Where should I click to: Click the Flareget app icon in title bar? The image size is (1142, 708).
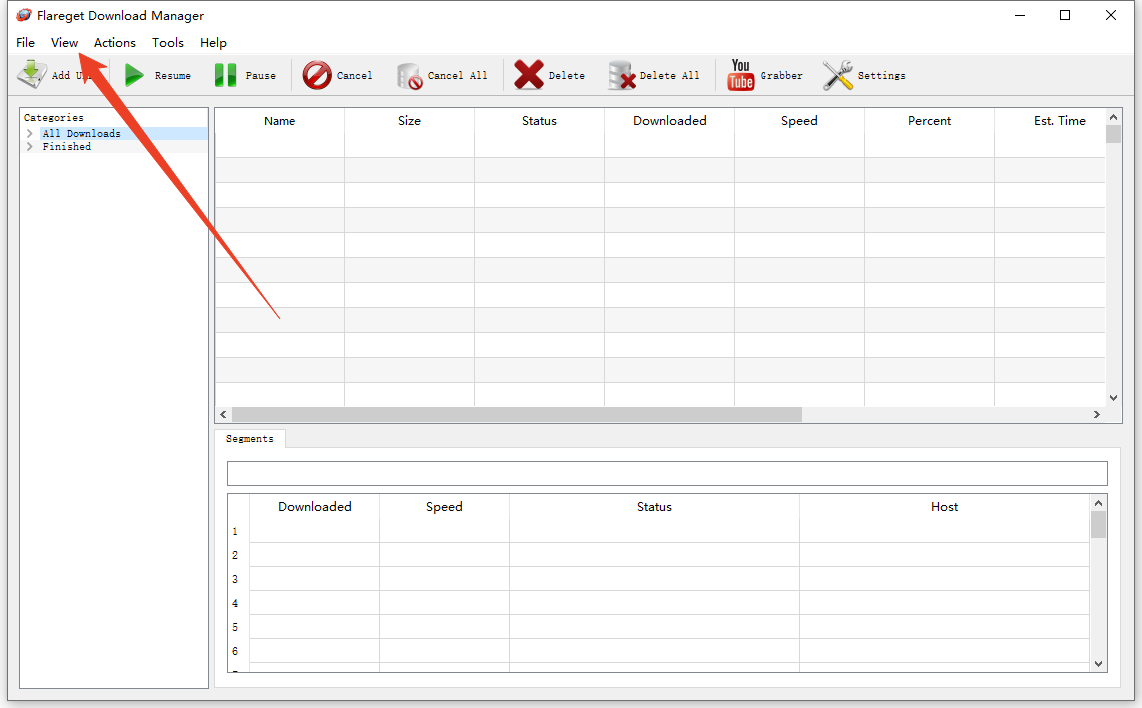pos(23,15)
